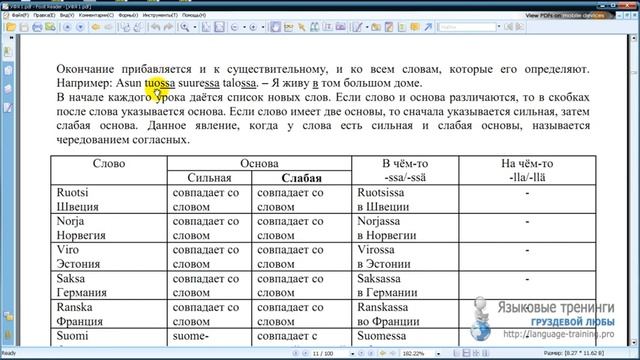Open the Zoom Out dropdown arrow

[x=244, y=27]
